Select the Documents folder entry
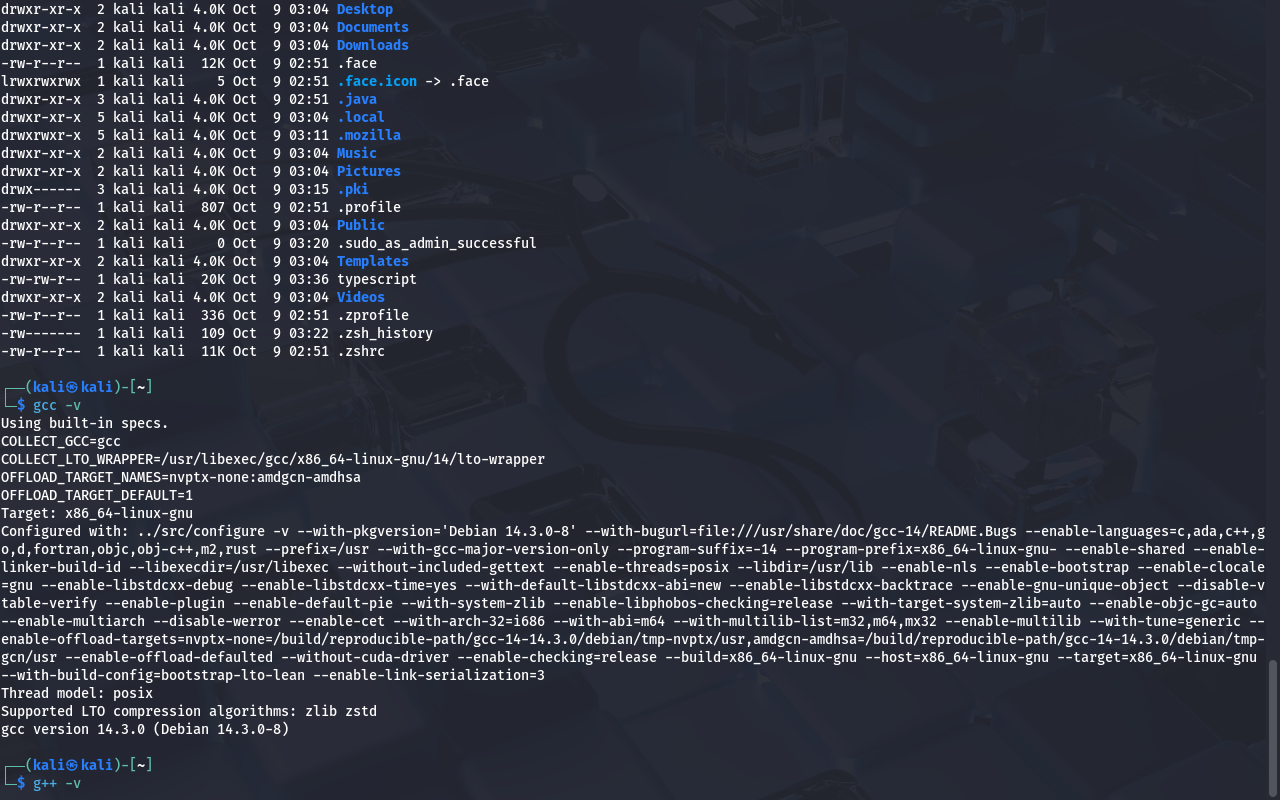Image resolution: width=1280 pixels, height=800 pixels. click(x=372, y=27)
